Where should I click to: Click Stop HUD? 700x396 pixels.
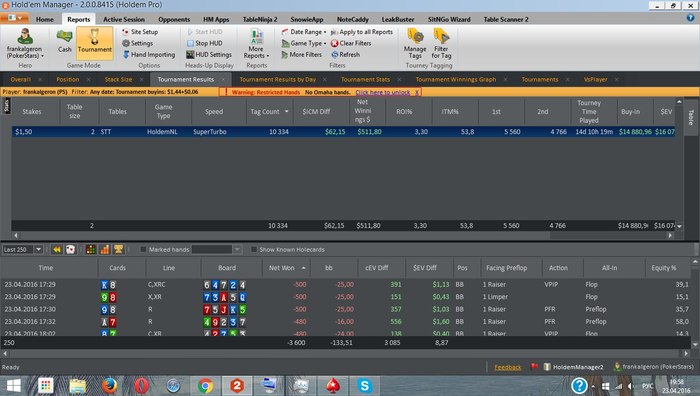pyautogui.click(x=204, y=43)
